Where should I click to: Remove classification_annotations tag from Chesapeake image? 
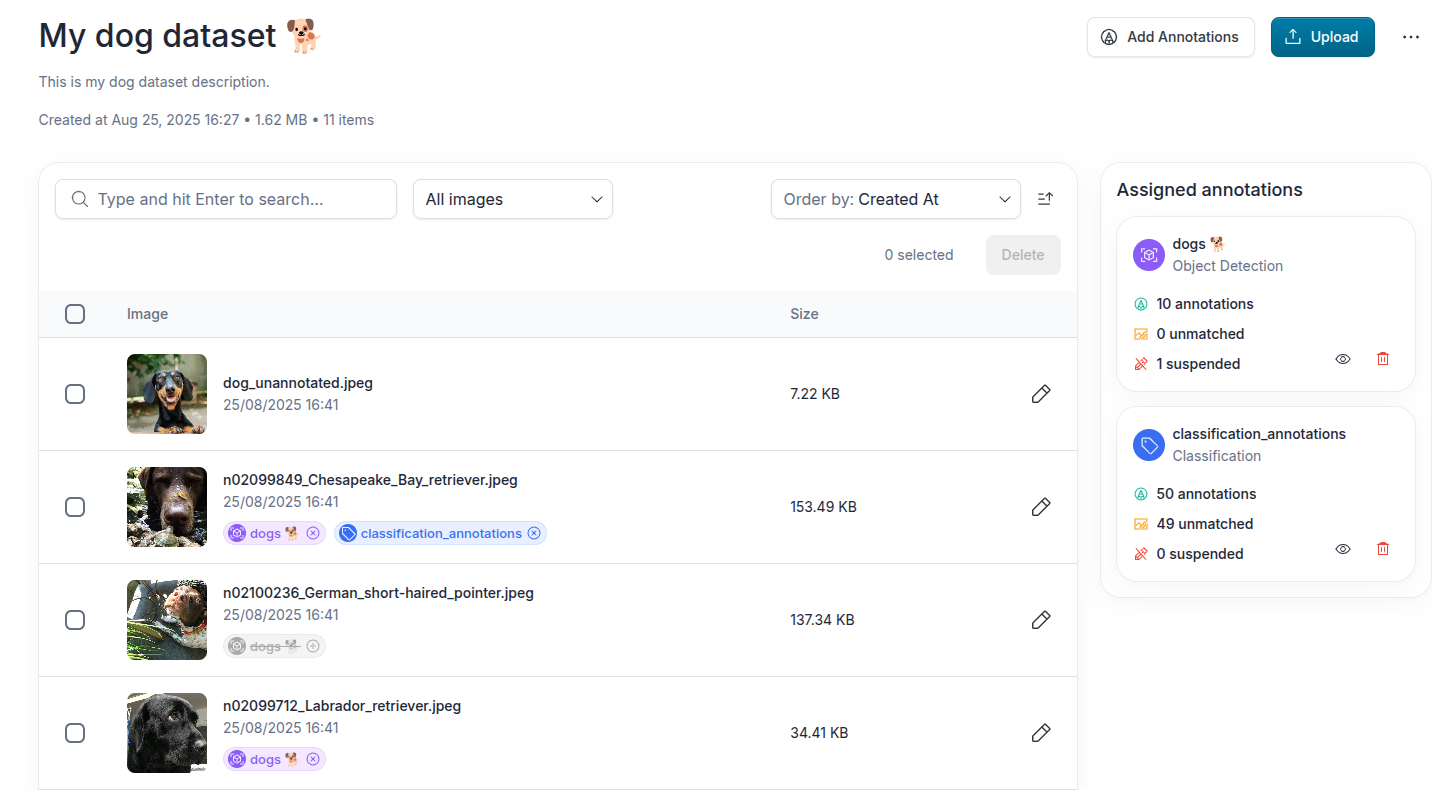pyautogui.click(x=534, y=533)
